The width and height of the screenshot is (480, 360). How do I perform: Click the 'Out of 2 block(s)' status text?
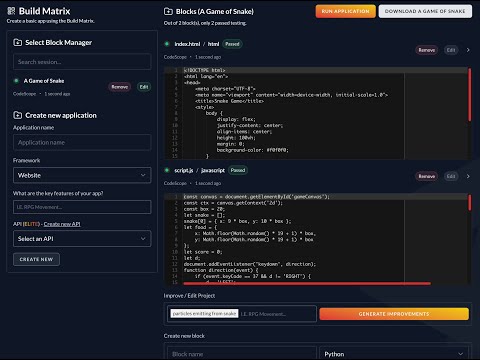pyautogui.click(x=205, y=23)
